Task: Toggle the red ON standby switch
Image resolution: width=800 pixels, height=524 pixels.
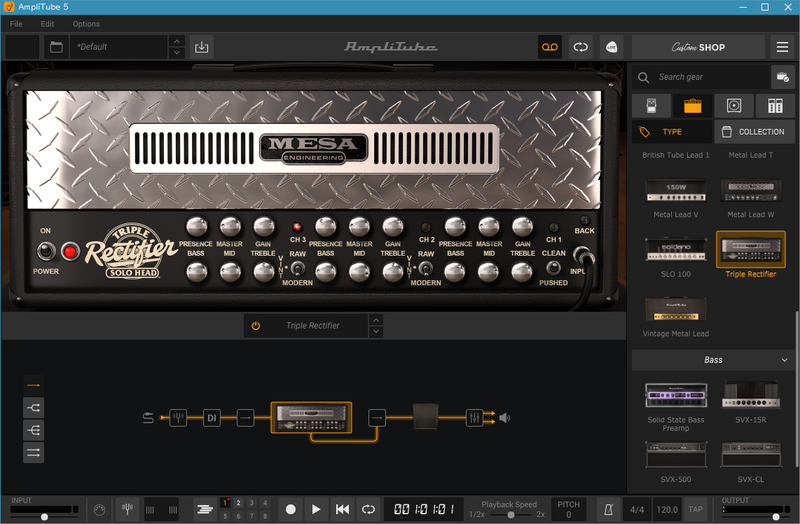Action: click(x=70, y=251)
